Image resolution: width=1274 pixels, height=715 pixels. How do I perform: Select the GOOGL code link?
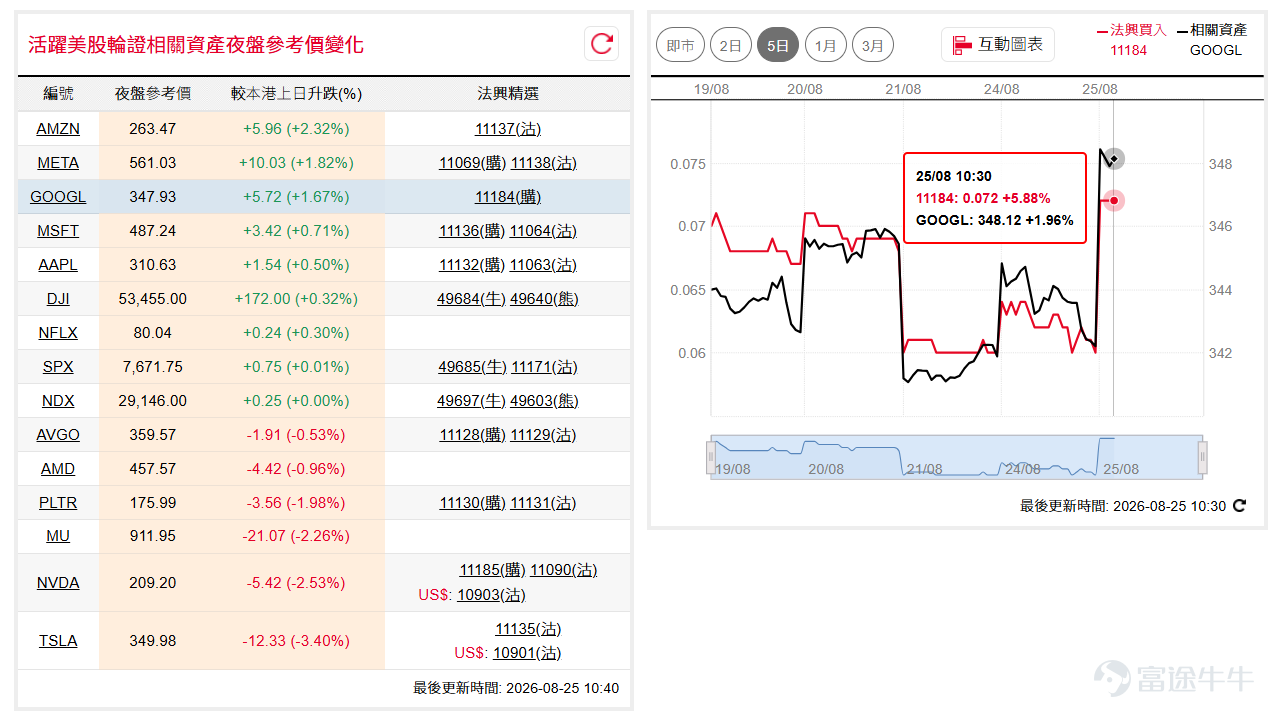[x=58, y=197]
